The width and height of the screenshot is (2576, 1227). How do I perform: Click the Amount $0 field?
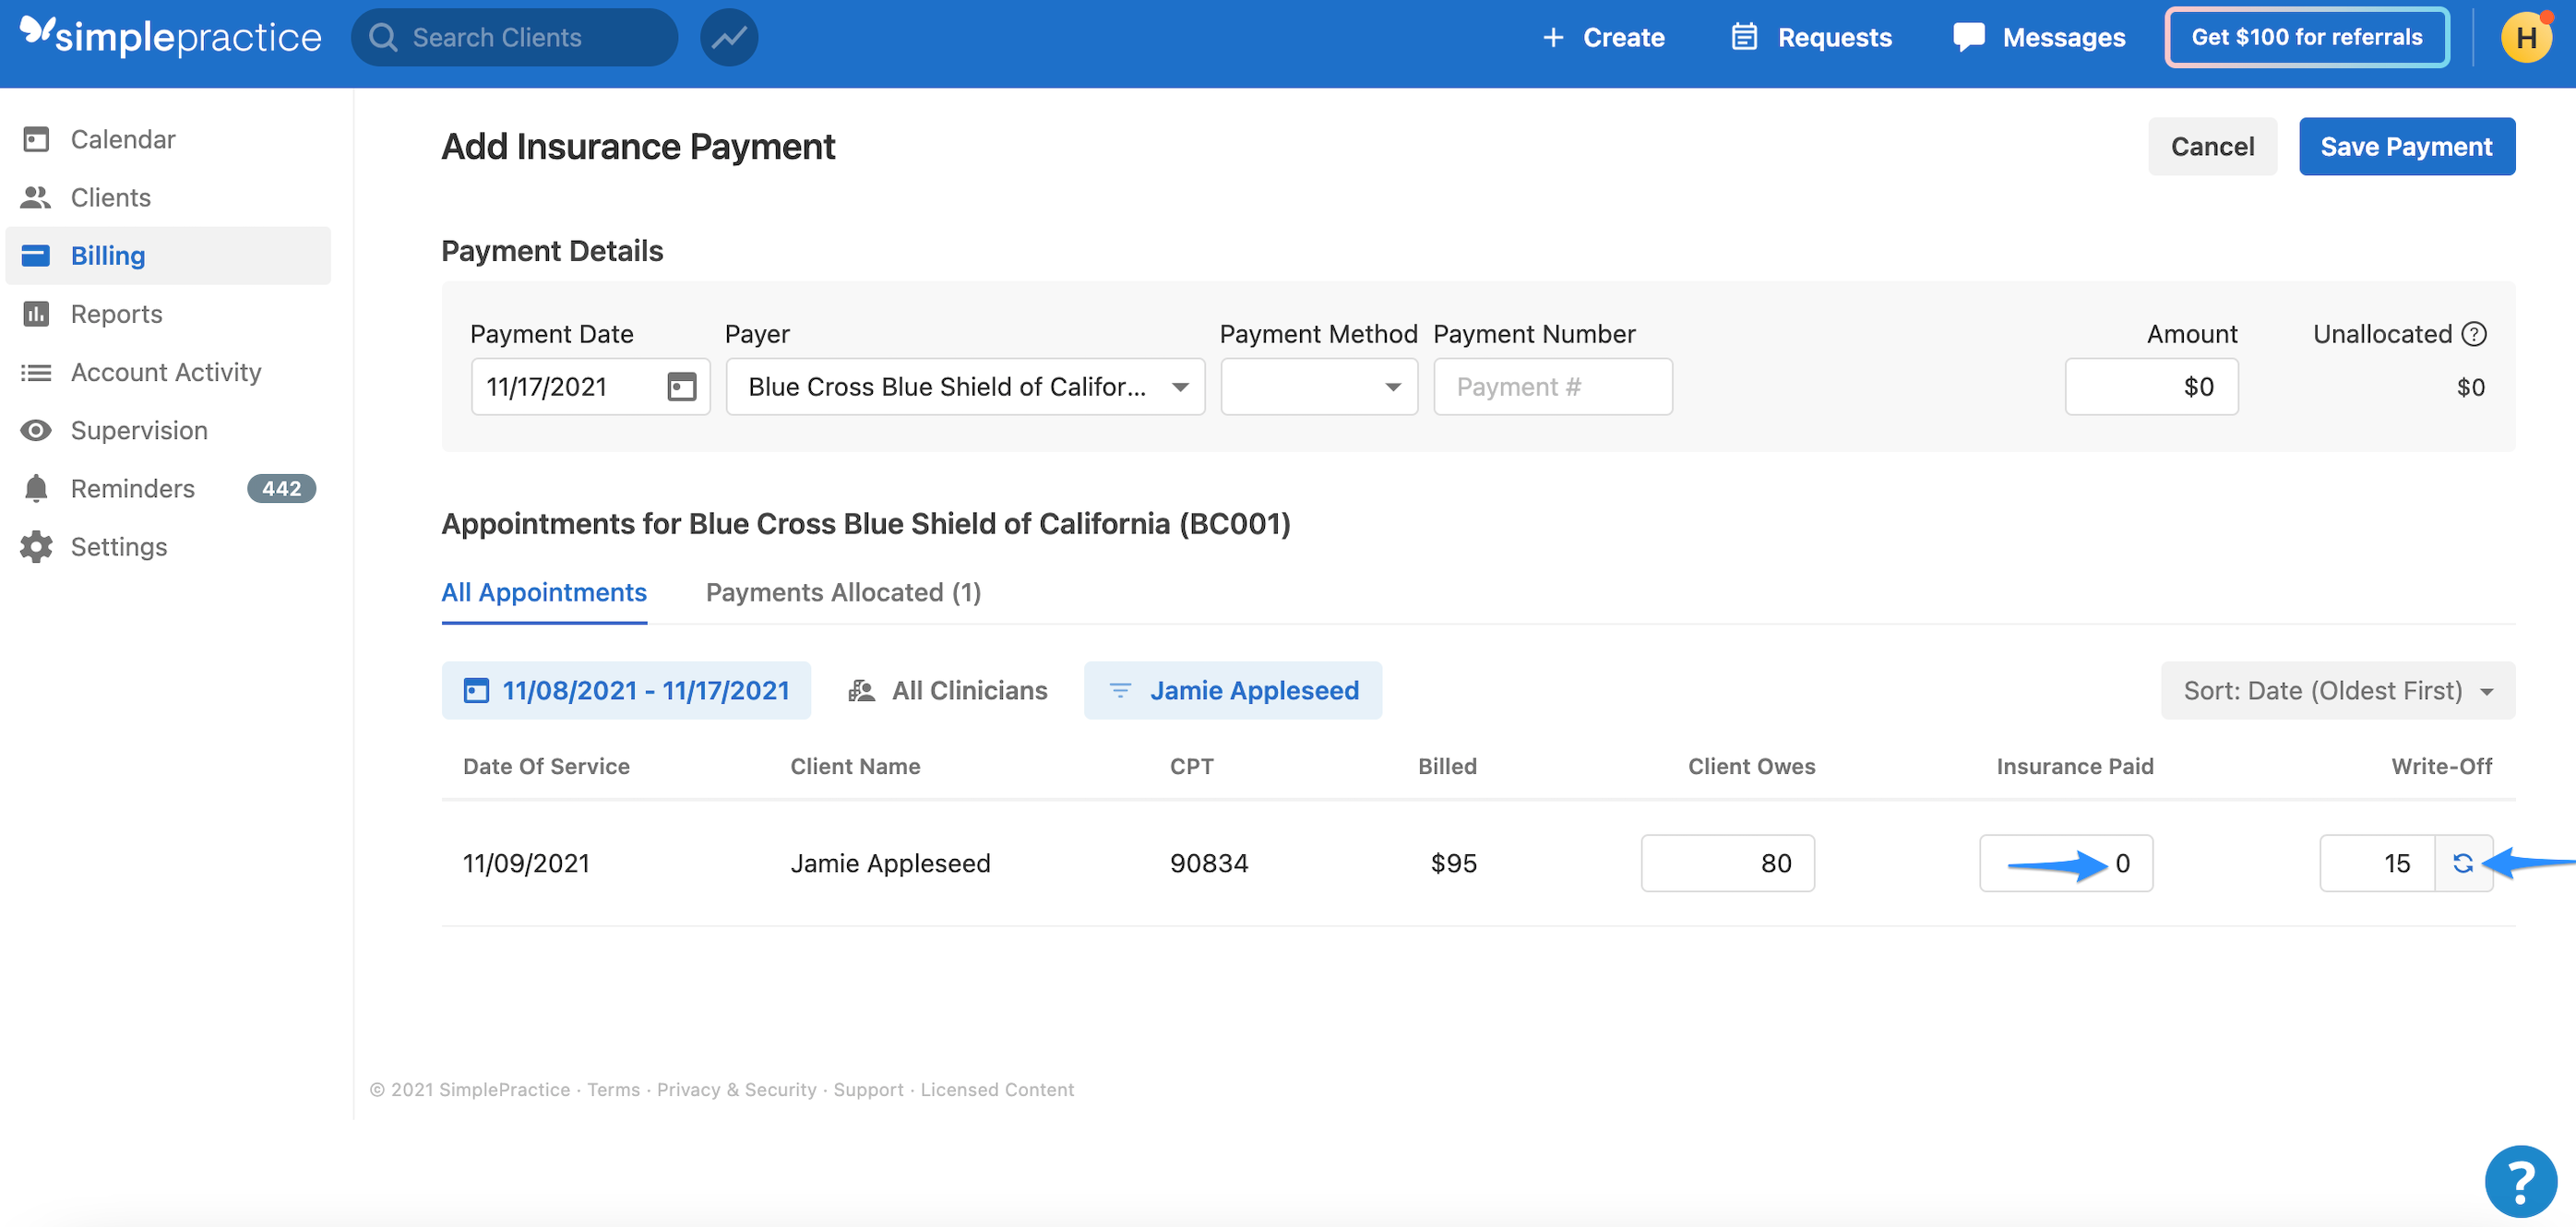2151,386
